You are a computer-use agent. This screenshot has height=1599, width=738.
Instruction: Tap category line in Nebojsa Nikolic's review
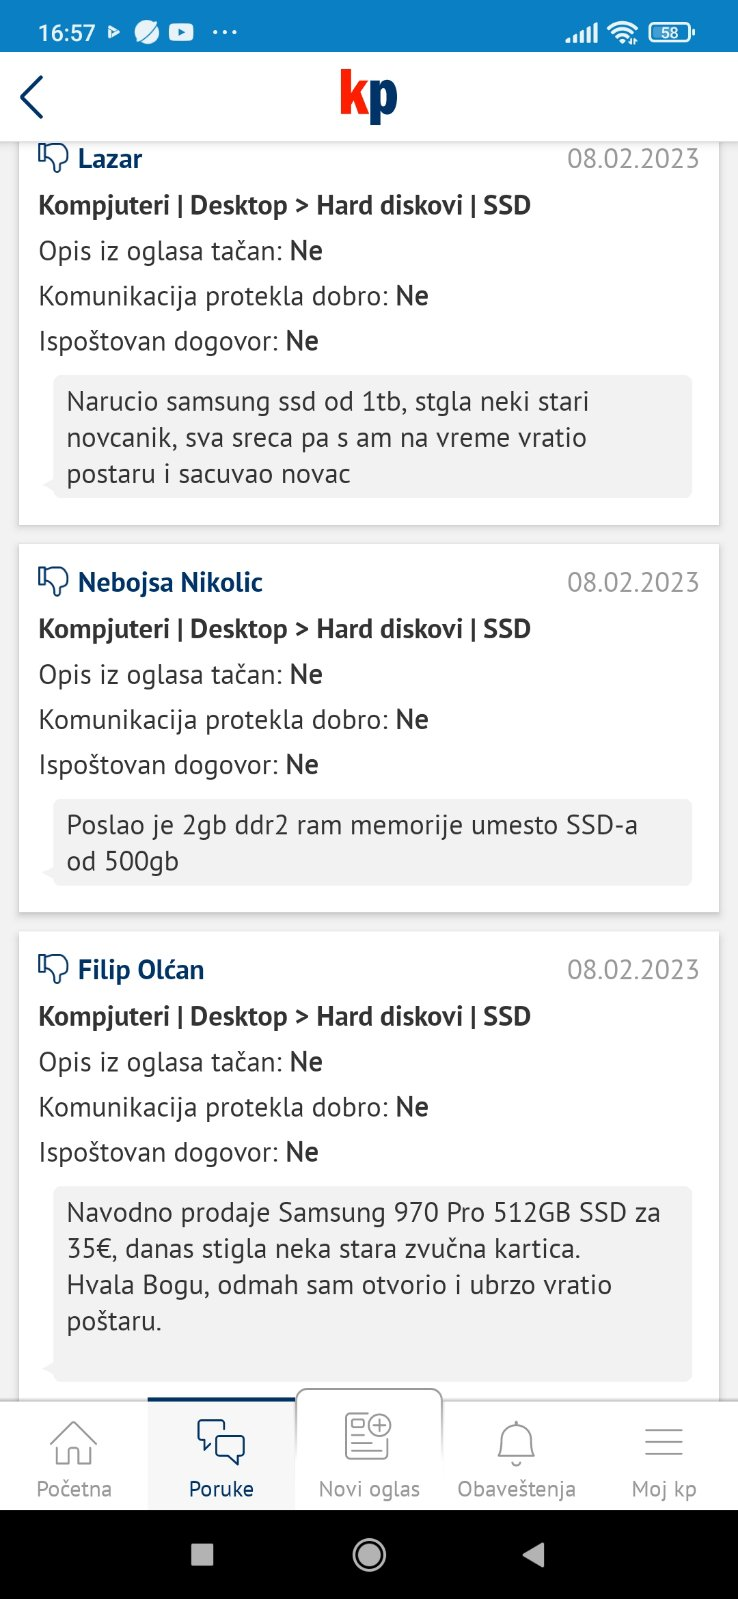(284, 629)
